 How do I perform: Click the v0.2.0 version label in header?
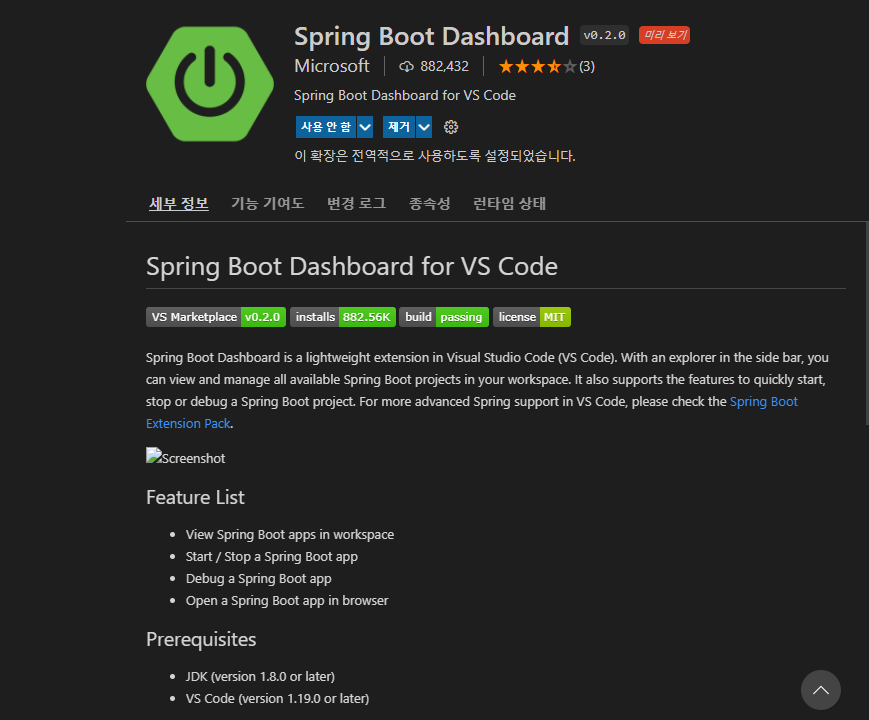(604, 35)
